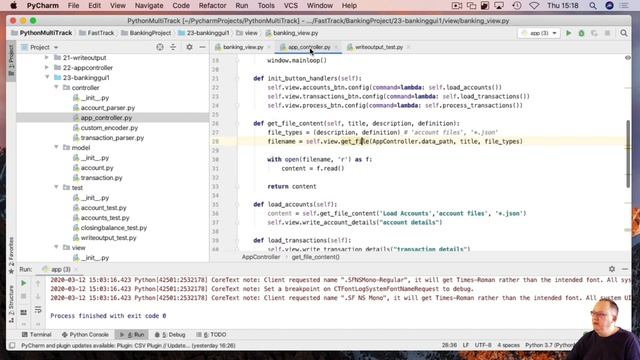Click 4 spaces indent setting in status bar
This screenshot has height=360, width=640.
point(508,345)
